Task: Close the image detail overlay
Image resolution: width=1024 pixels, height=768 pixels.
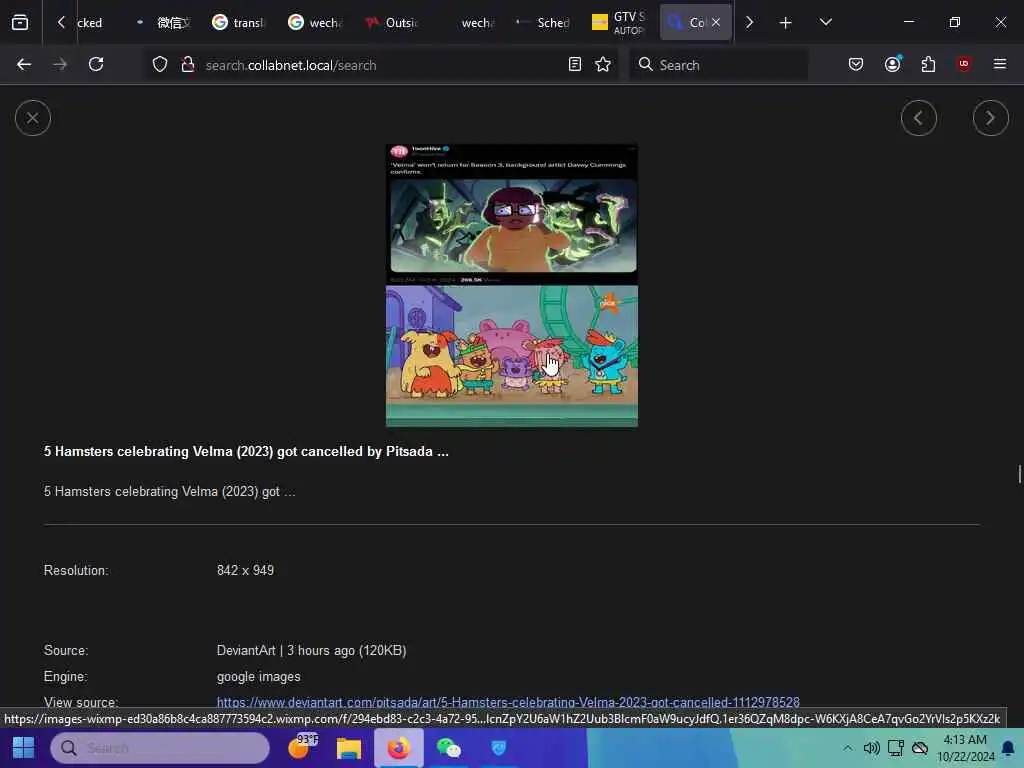Action: pyautogui.click(x=33, y=118)
